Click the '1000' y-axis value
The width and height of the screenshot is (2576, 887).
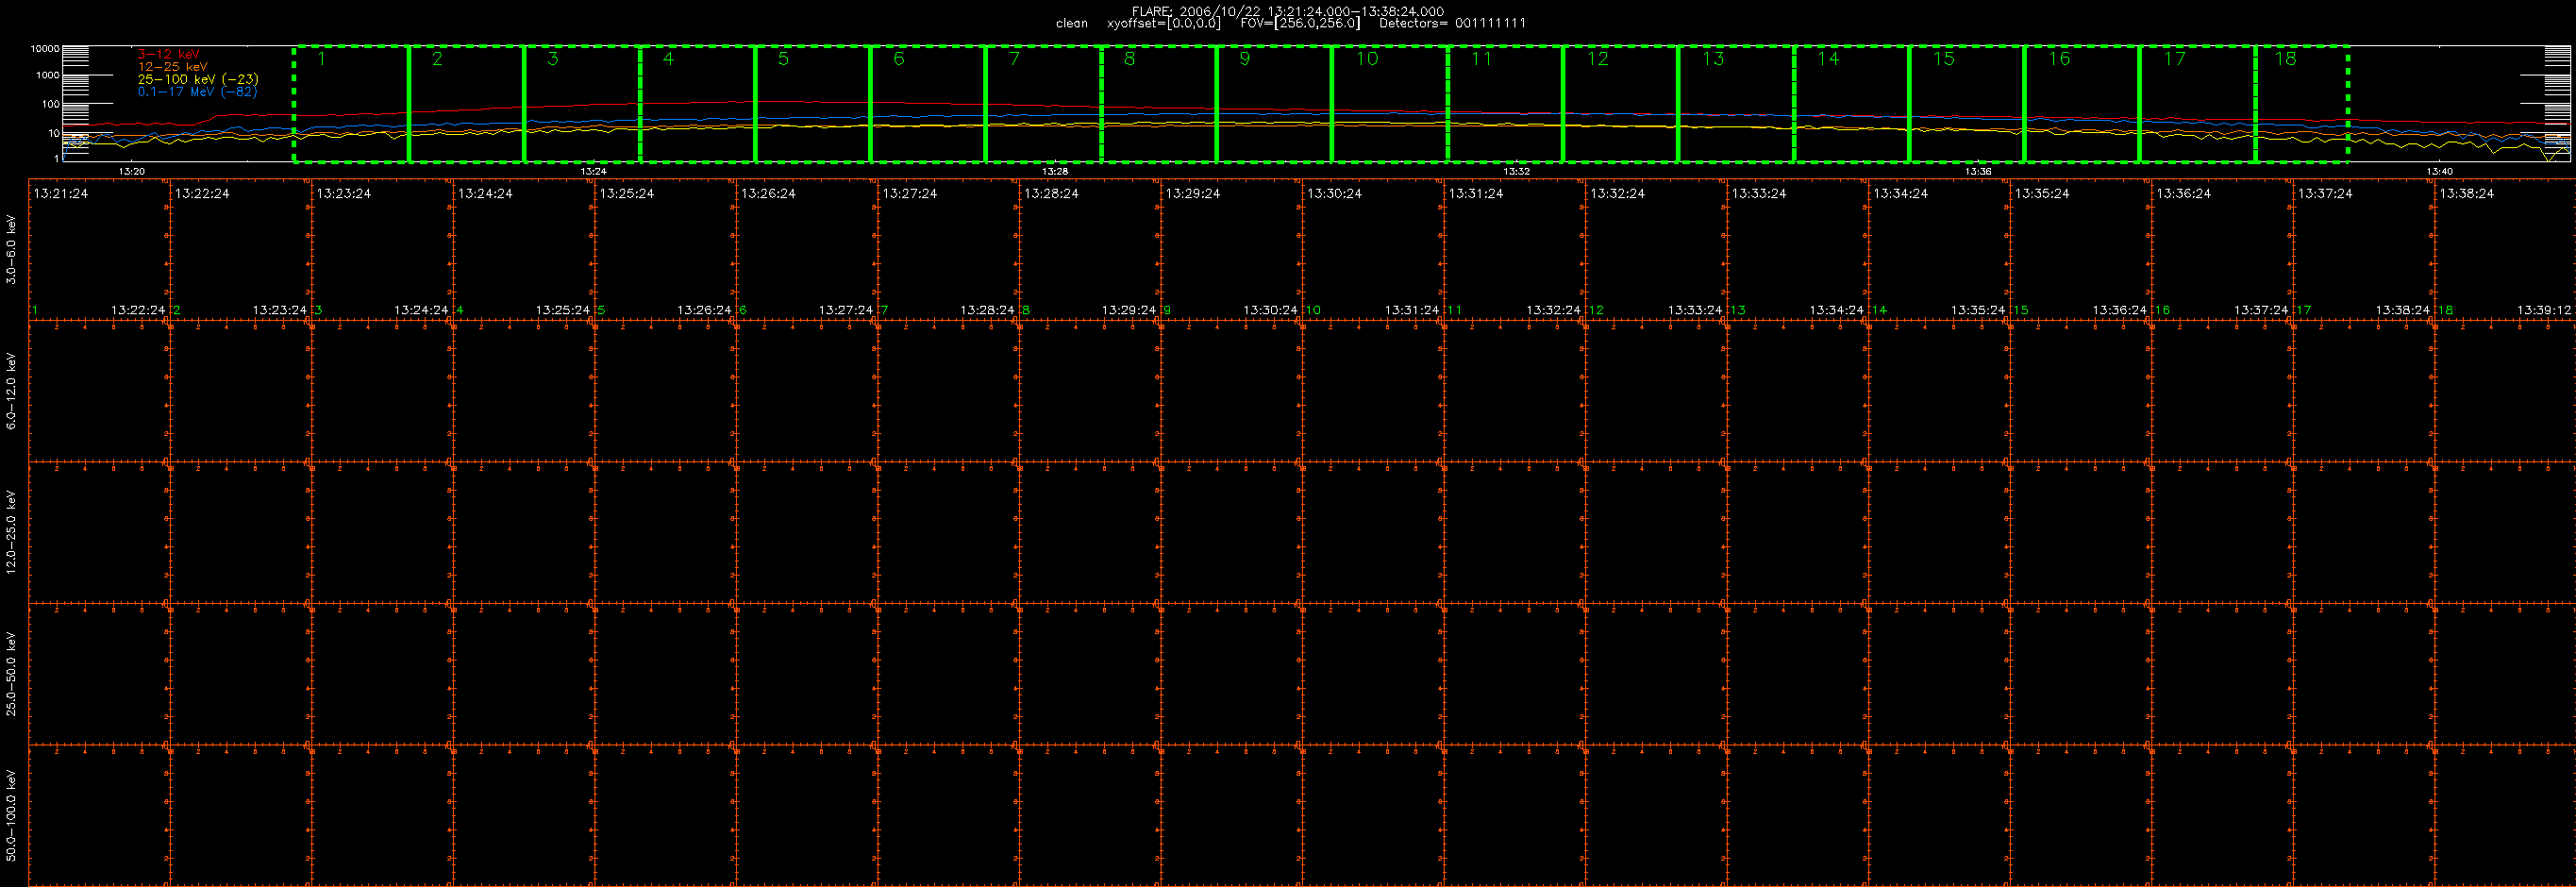click(x=47, y=75)
